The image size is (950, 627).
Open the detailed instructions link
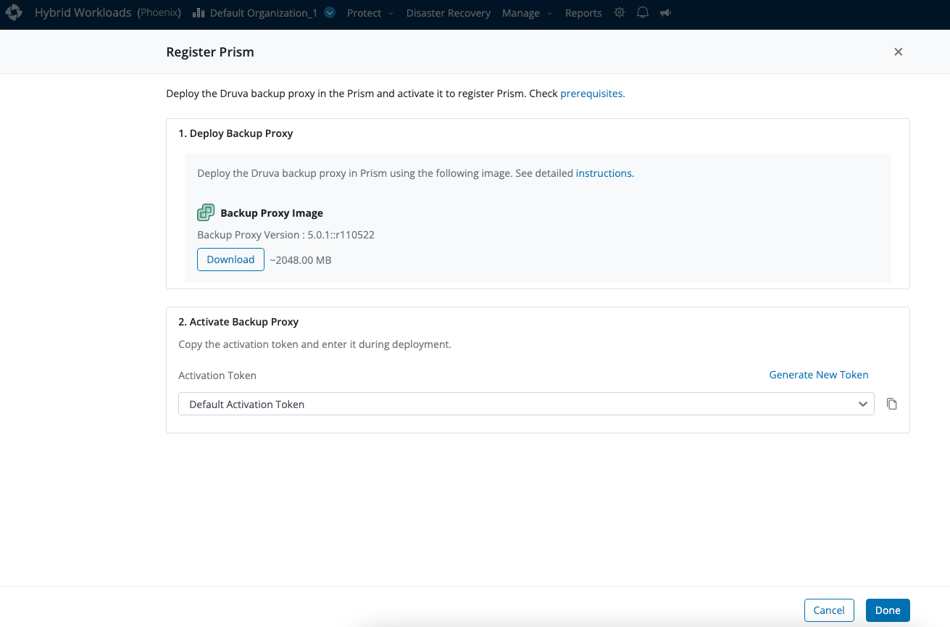(x=604, y=173)
